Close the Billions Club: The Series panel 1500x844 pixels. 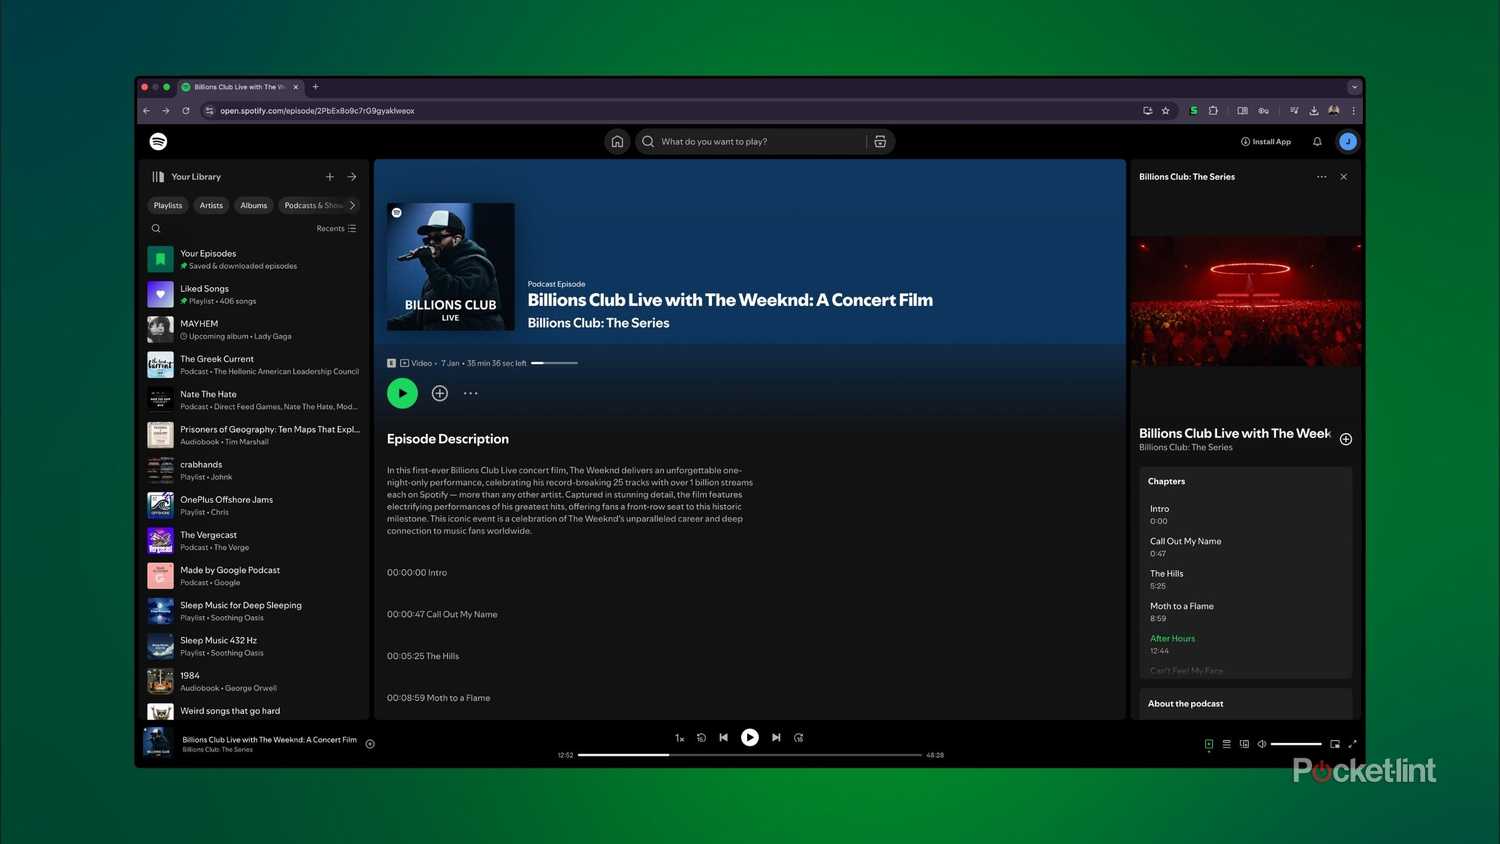click(x=1344, y=177)
